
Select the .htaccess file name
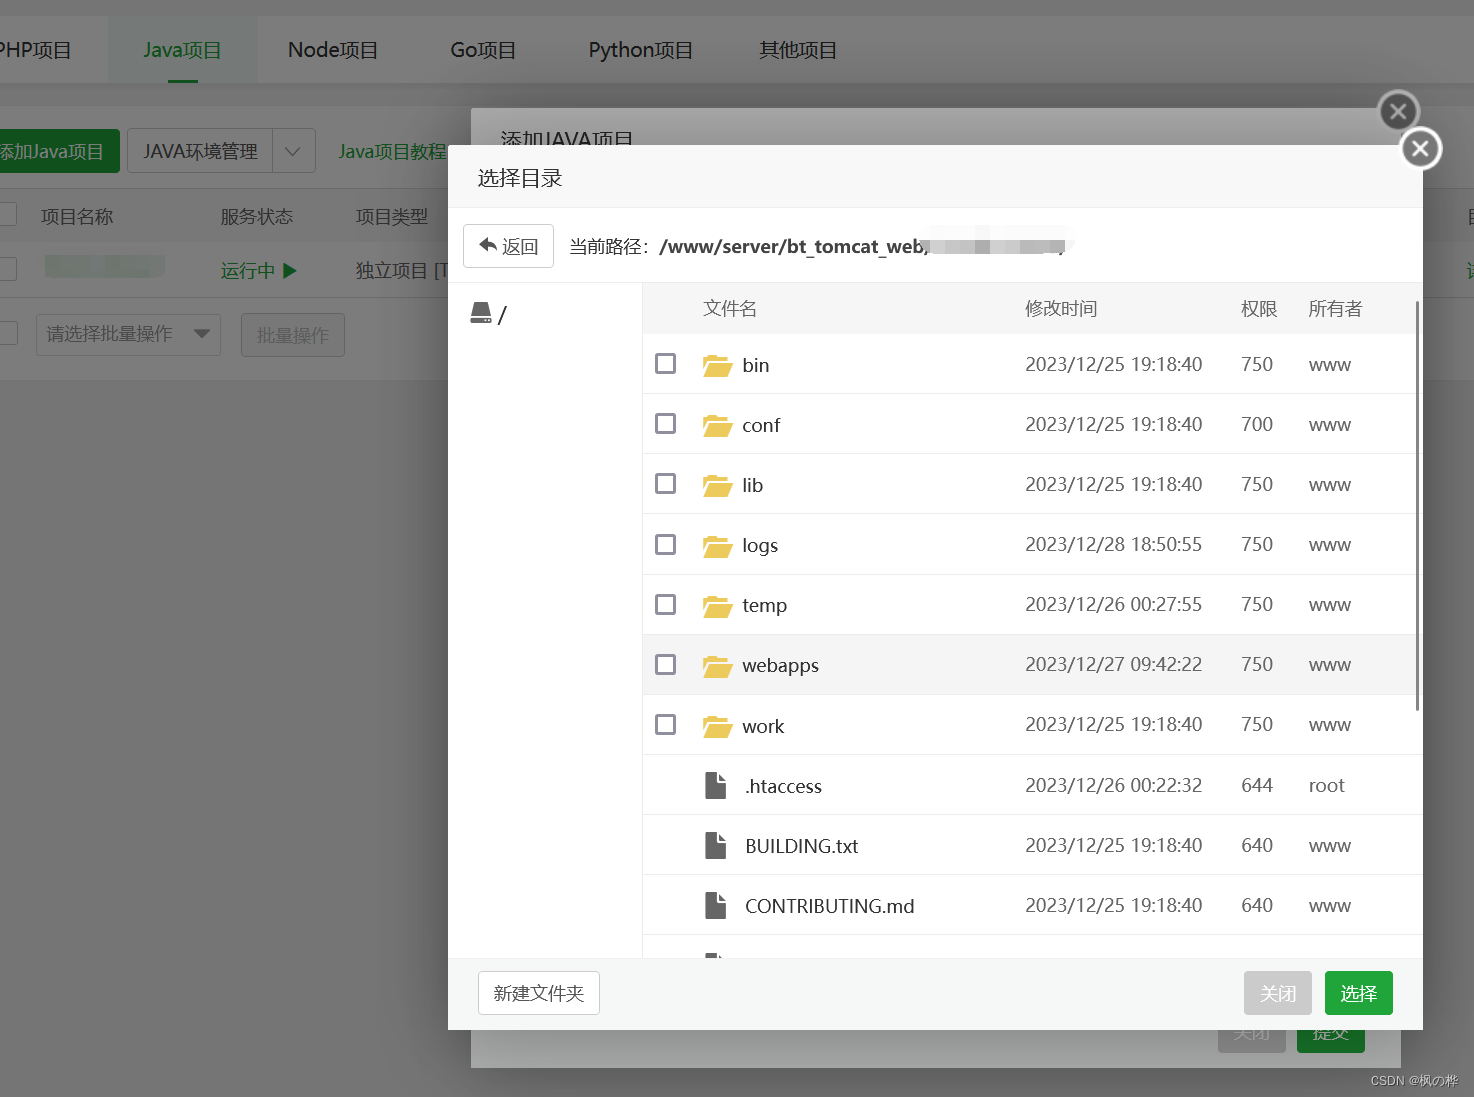(784, 786)
